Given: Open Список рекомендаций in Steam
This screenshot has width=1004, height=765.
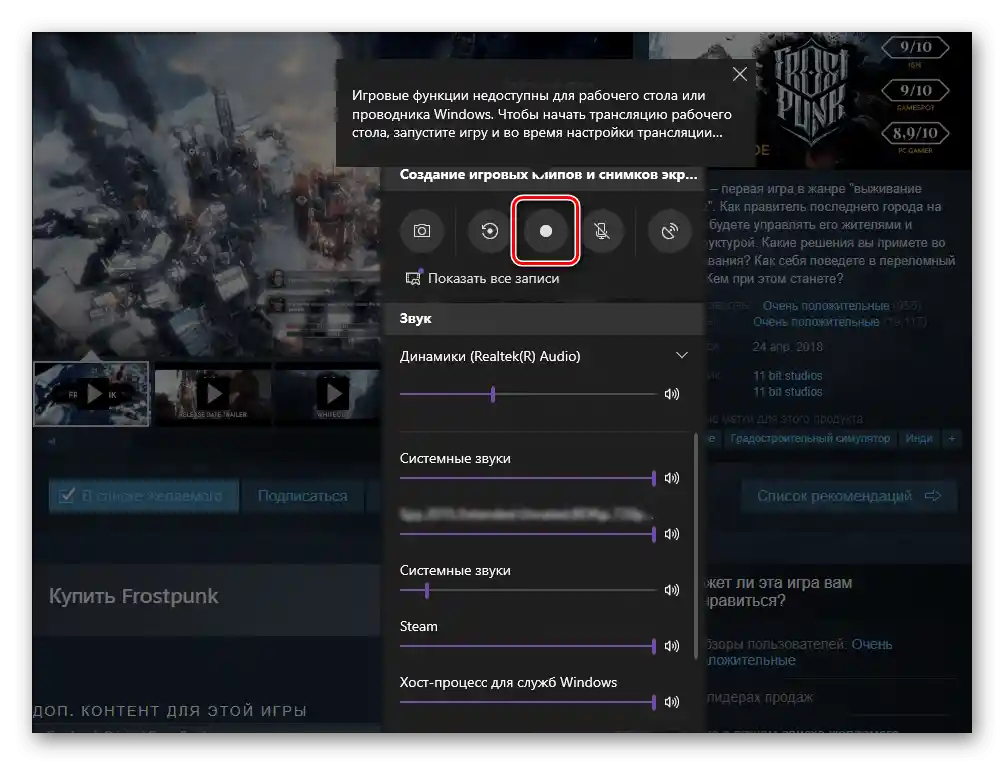Looking at the screenshot, I should click(x=849, y=496).
